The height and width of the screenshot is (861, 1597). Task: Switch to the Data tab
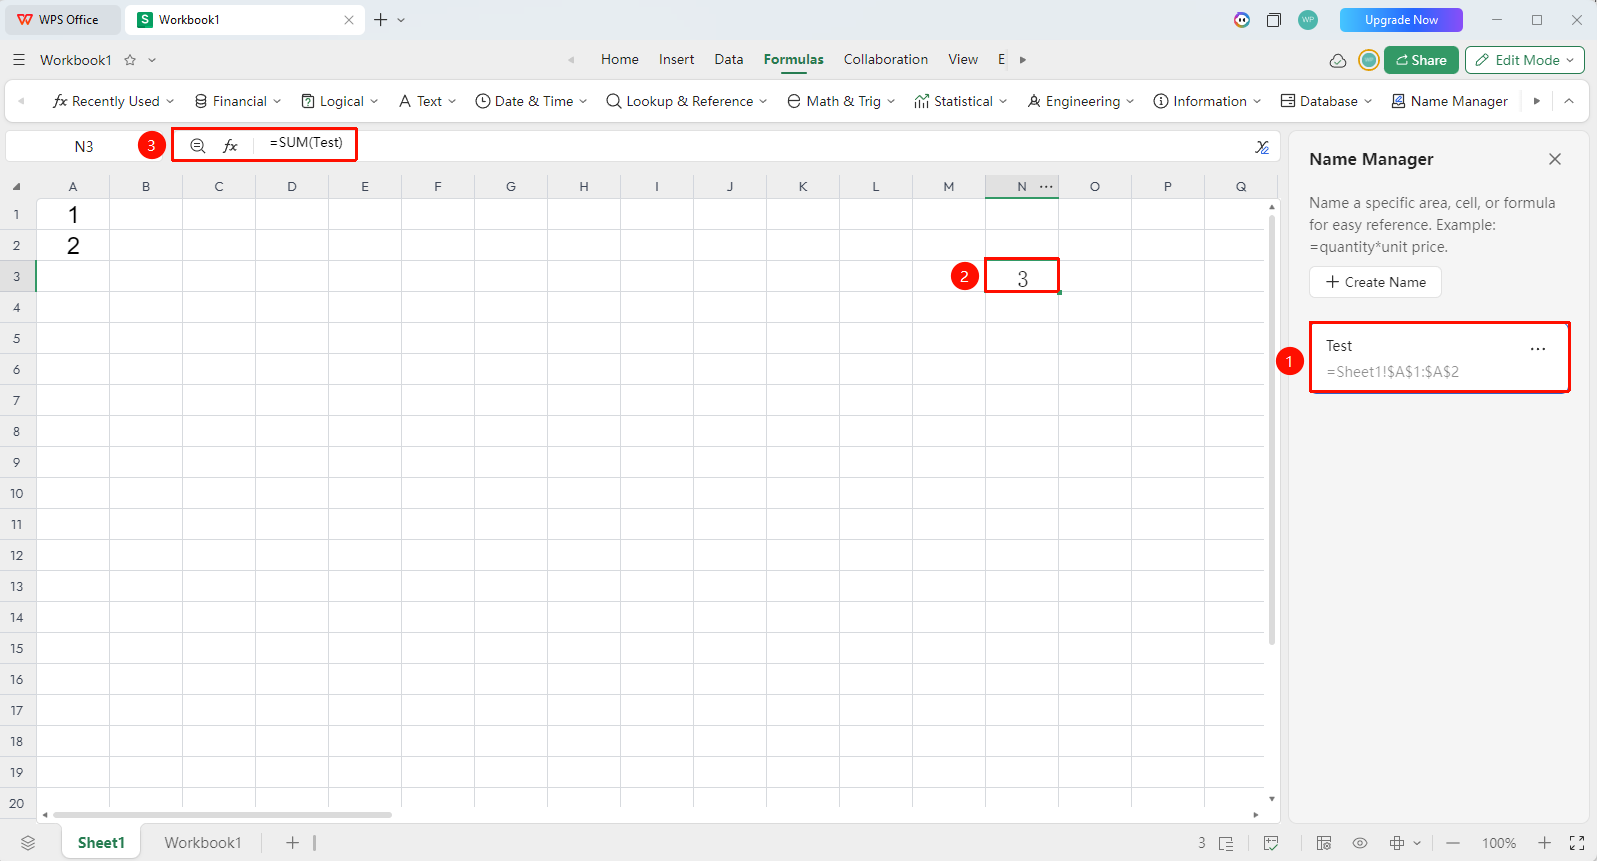click(x=729, y=60)
